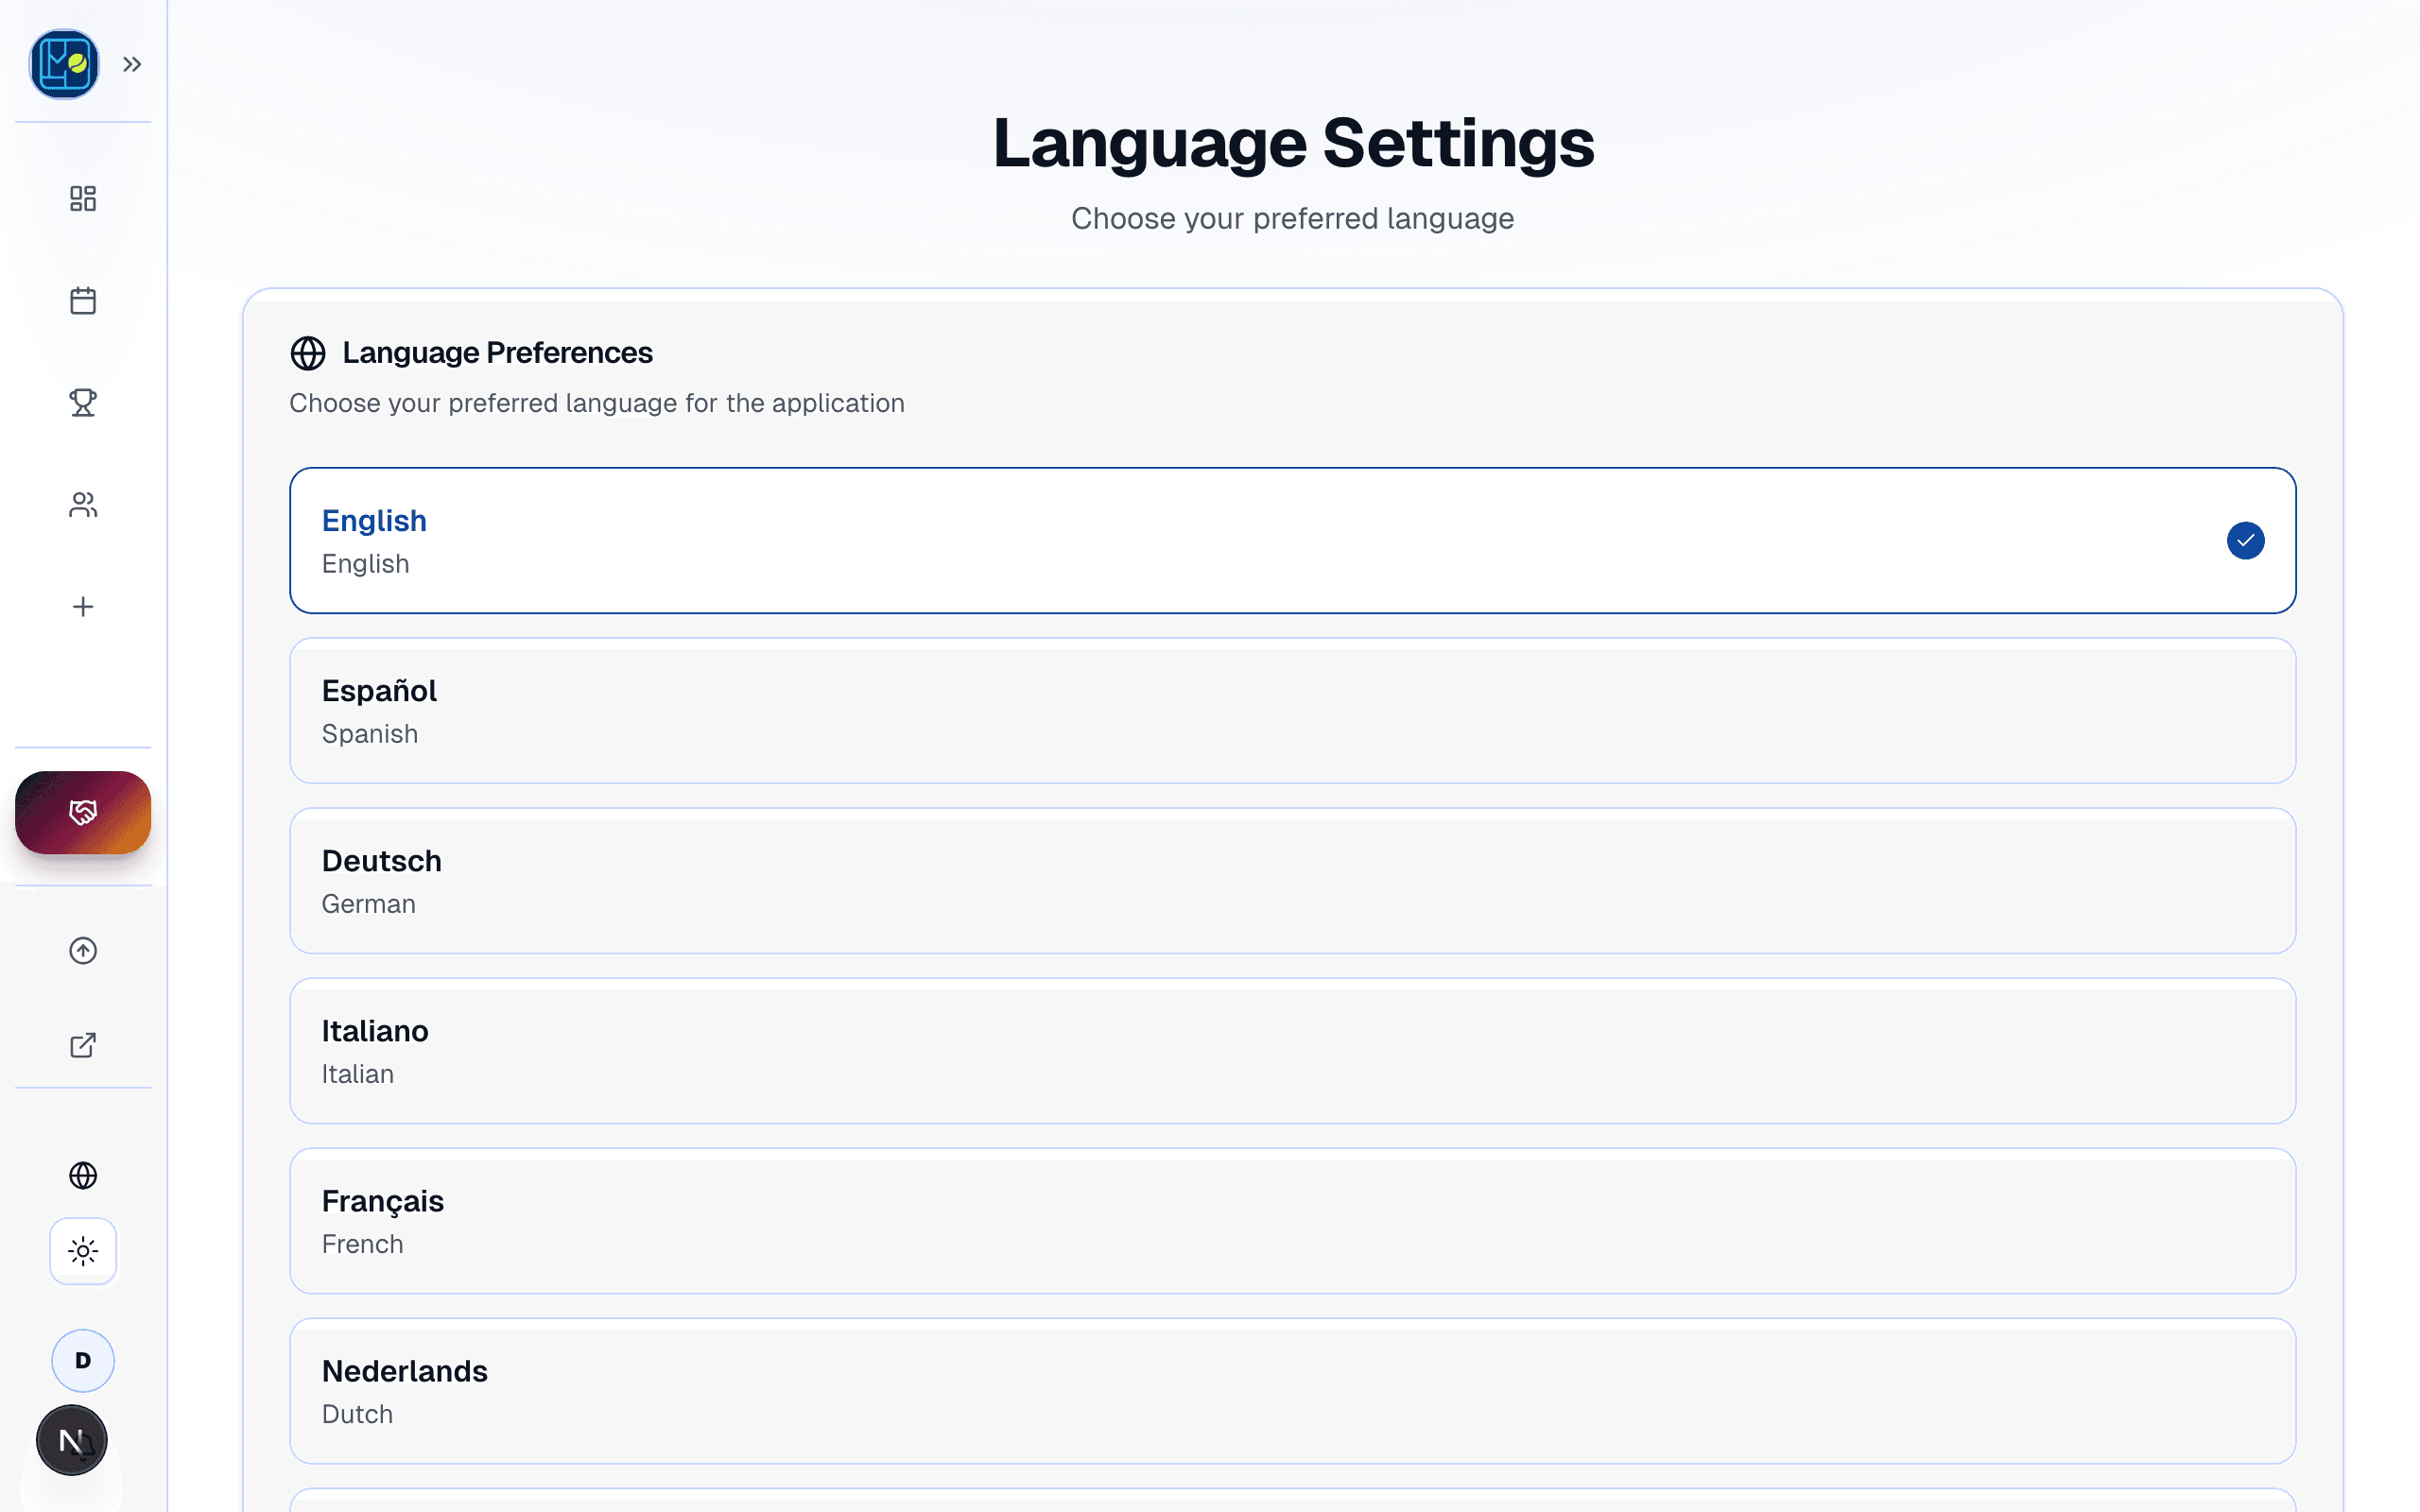Click the tennis court app logo
Screen dimensions: 2420x1512
[x=64, y=64]
